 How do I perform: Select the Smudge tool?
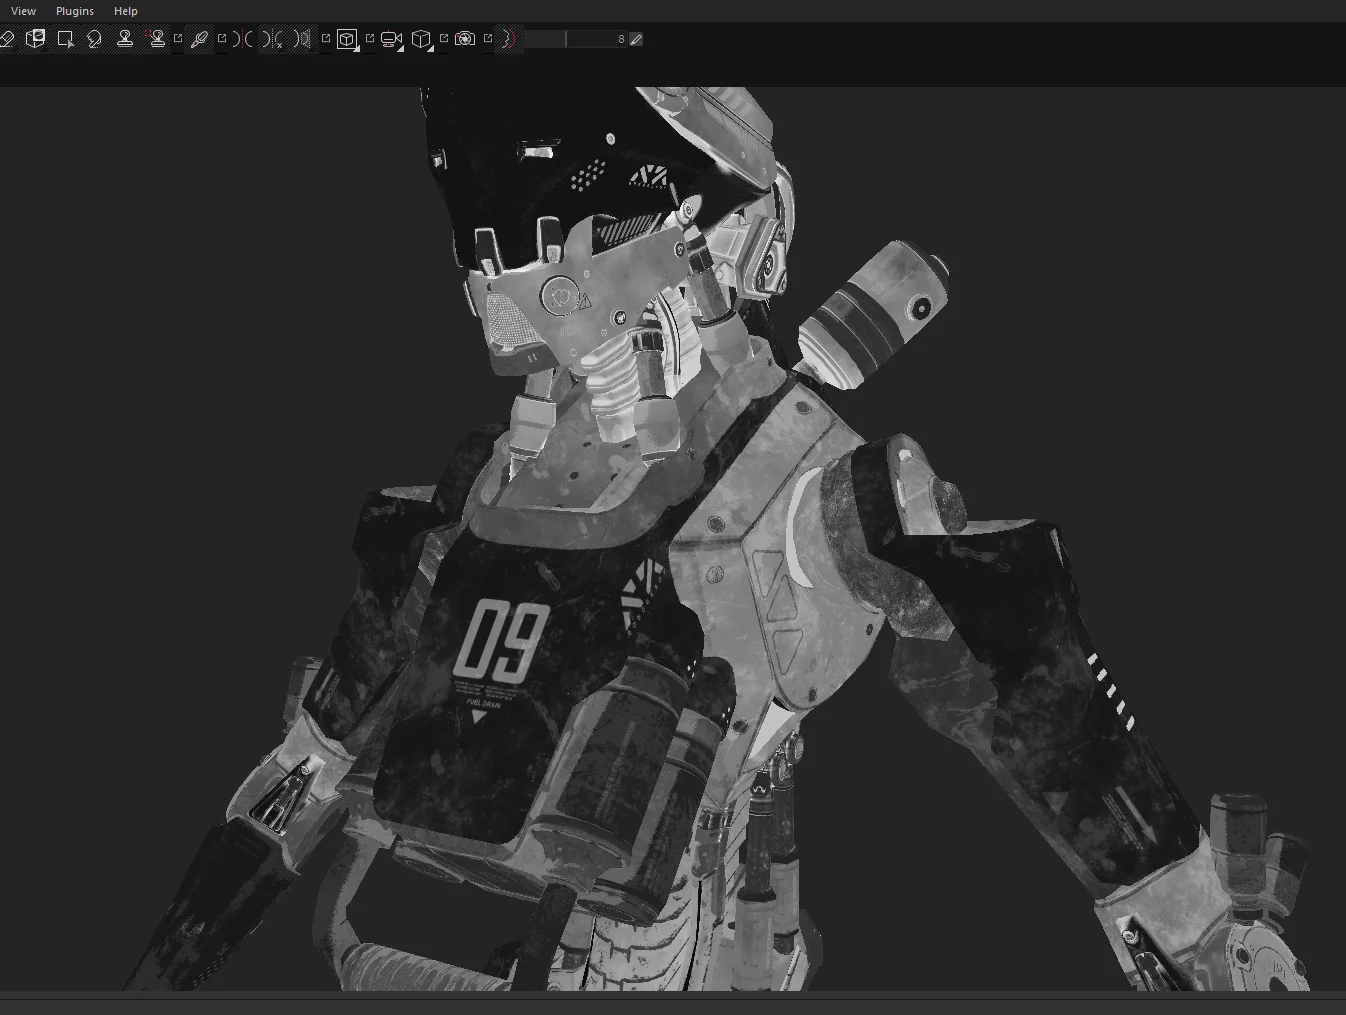[x=95, y=39]
